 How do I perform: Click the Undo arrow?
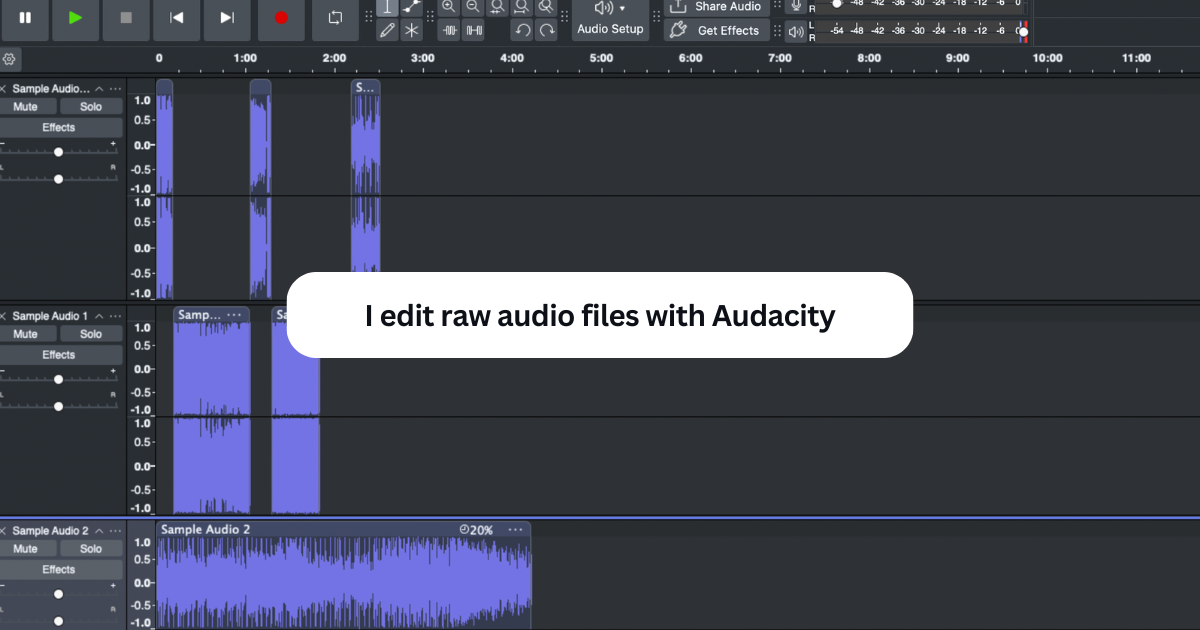(x=522, y=30)
